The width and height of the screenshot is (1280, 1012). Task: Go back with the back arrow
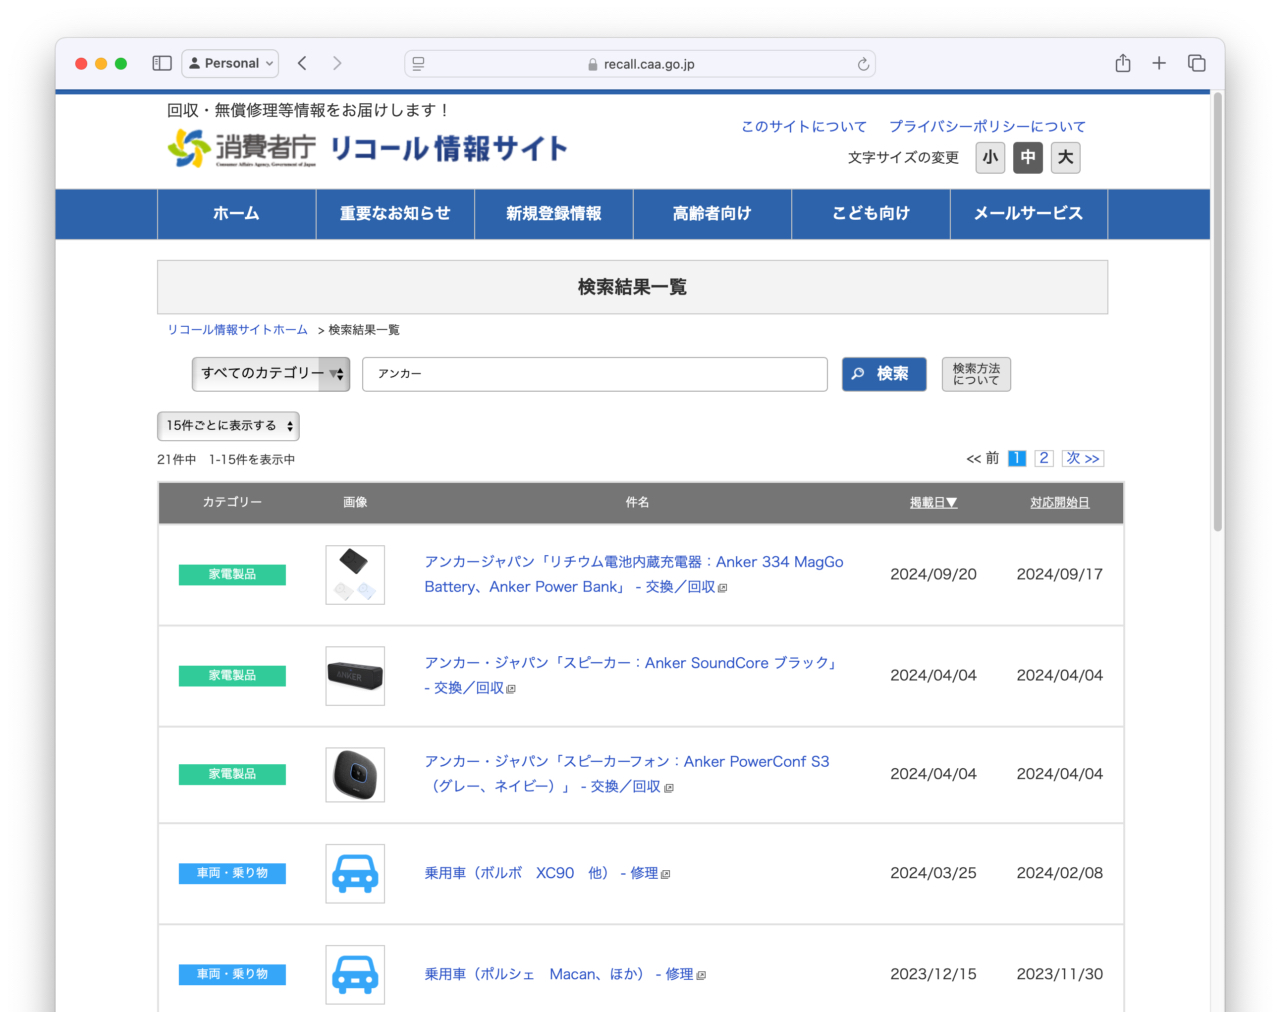point(302,63)
